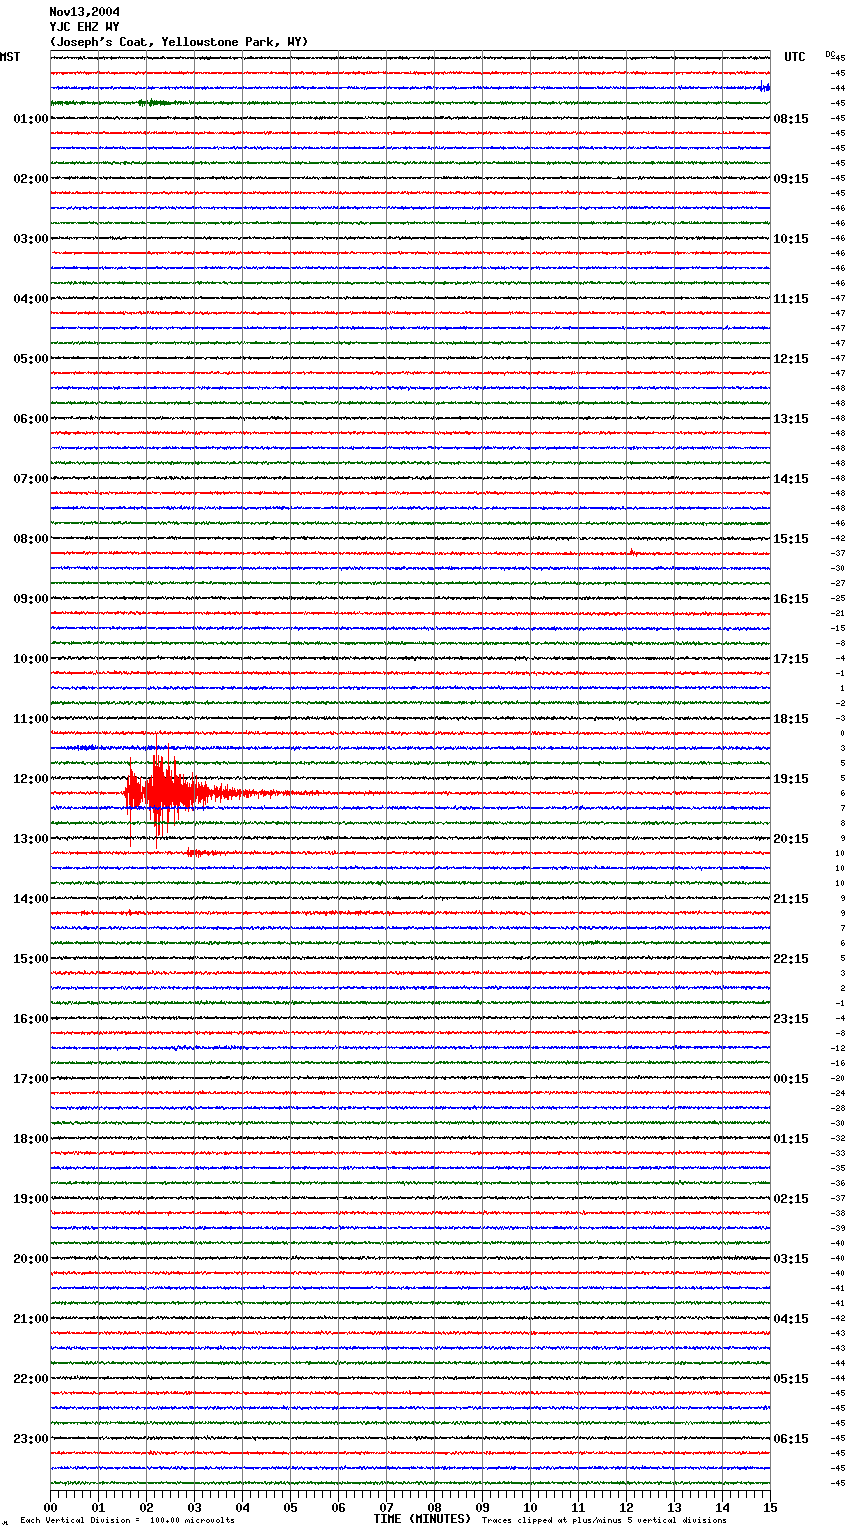Click the 16:15 UTC time label
The width and height of the screenshot is (850, 1534).
point(791,599)
